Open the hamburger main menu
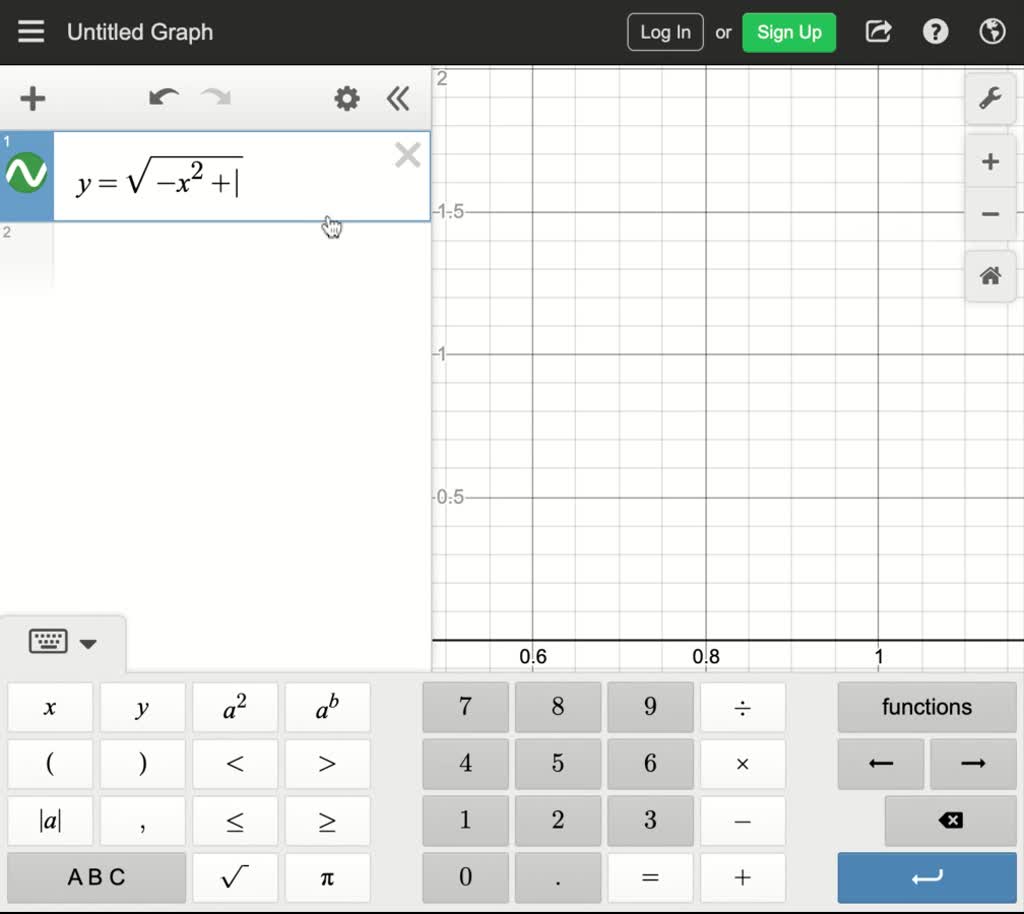 [31, 31]
